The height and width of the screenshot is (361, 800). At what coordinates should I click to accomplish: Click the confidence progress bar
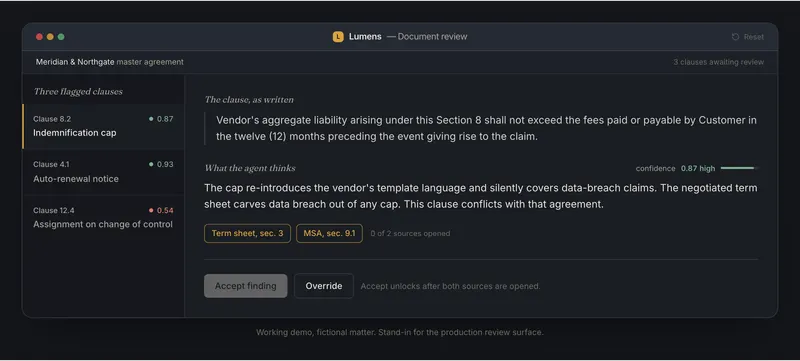(x=740, y=168)
